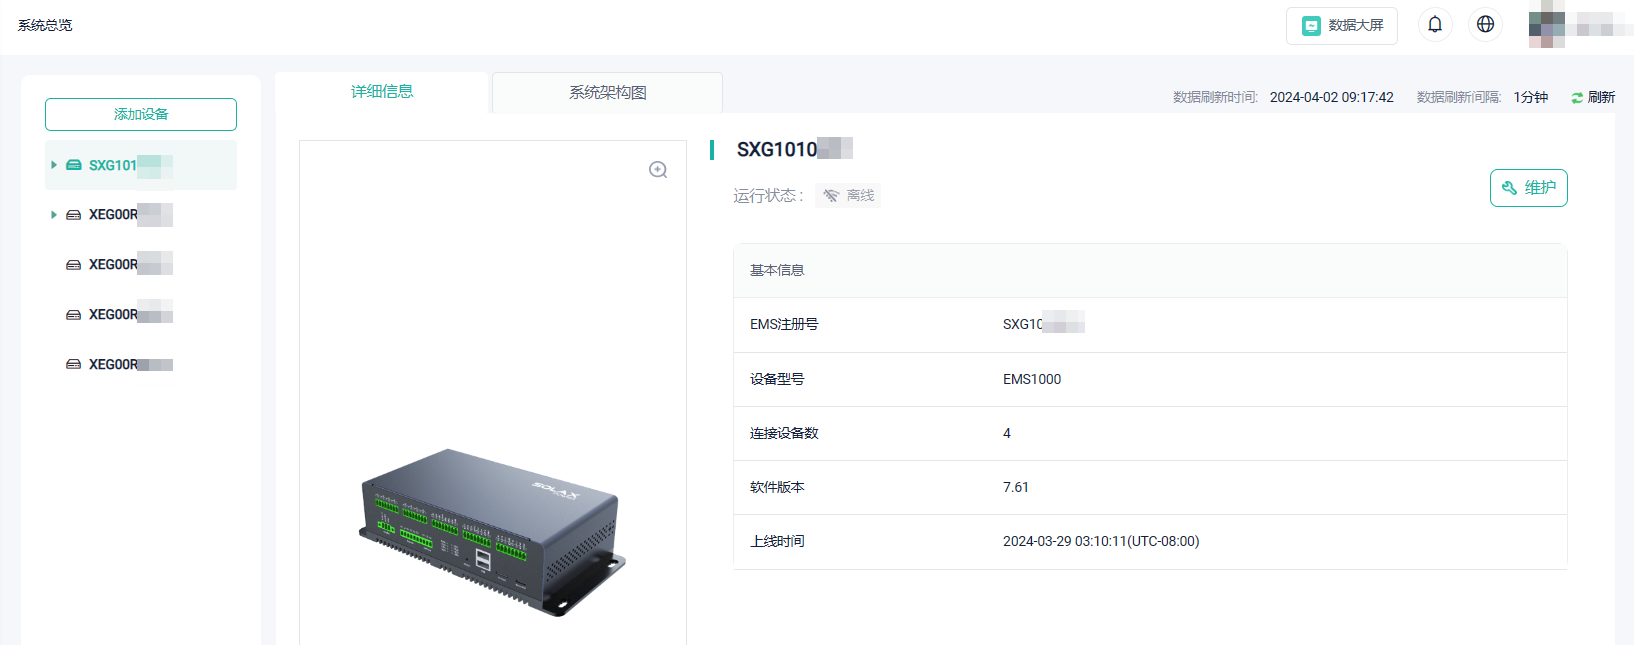1634x645 pixels.
Task: Click the 设备型号 row label
Action: tap(777, 379)
